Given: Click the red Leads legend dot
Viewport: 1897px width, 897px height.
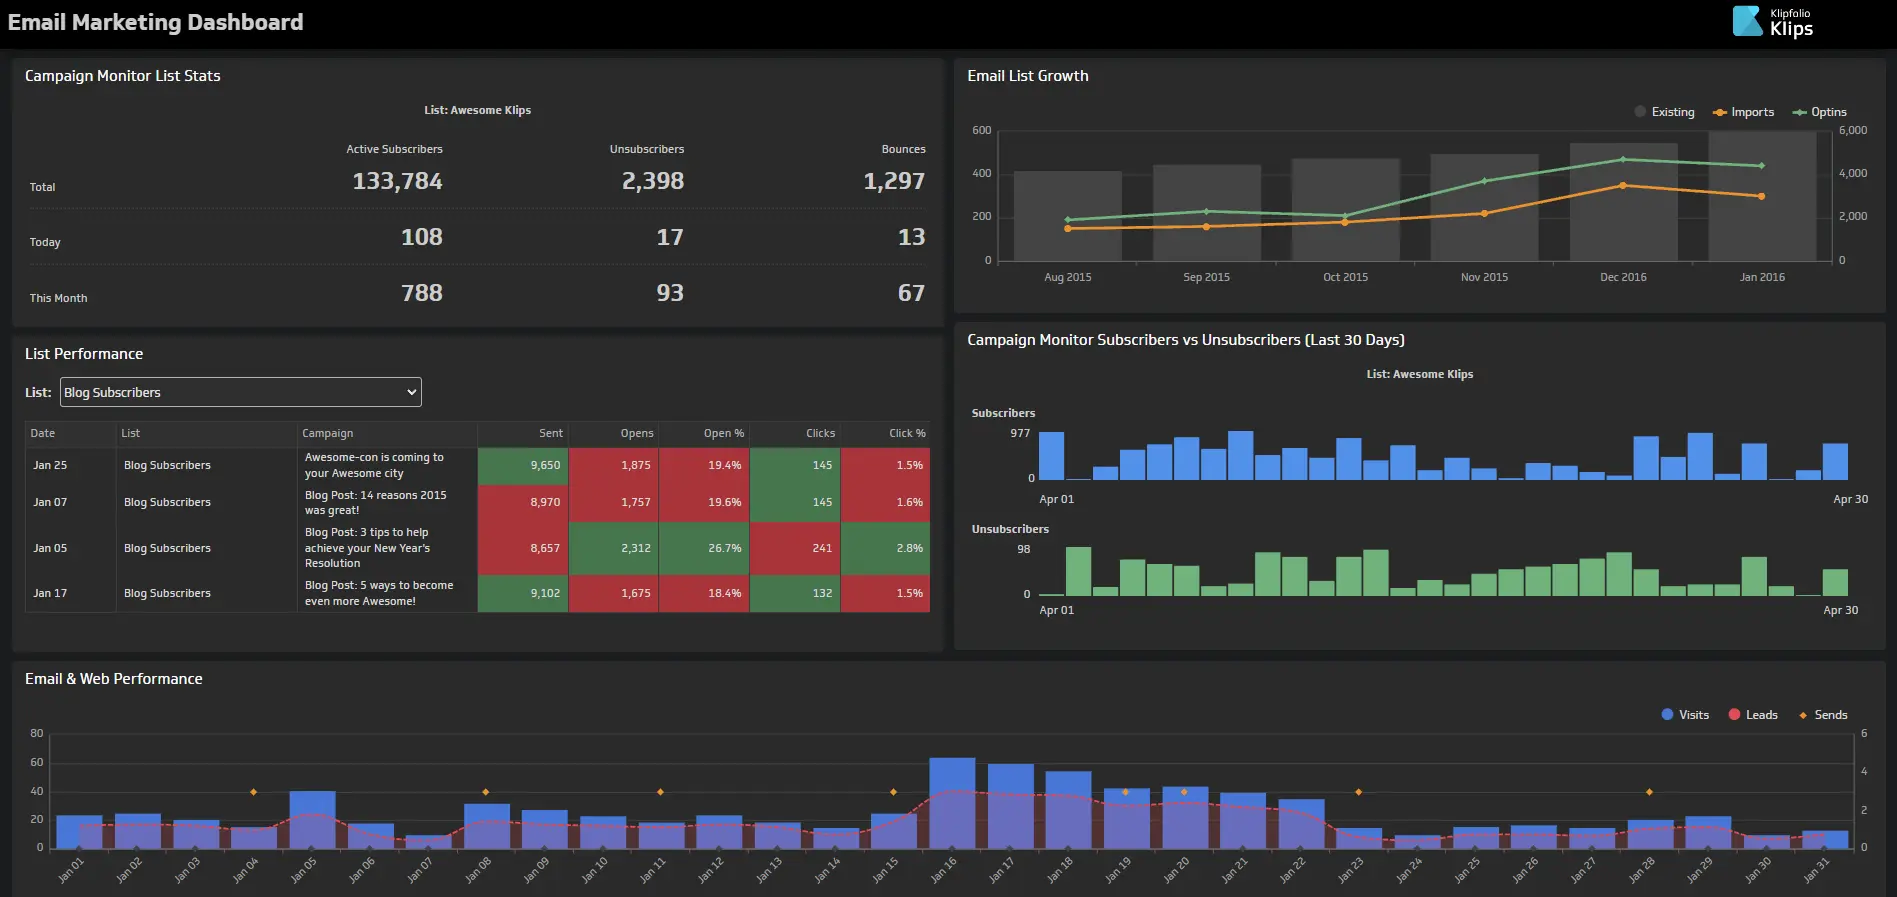Looking at the screenshot, I should 1734,715.
